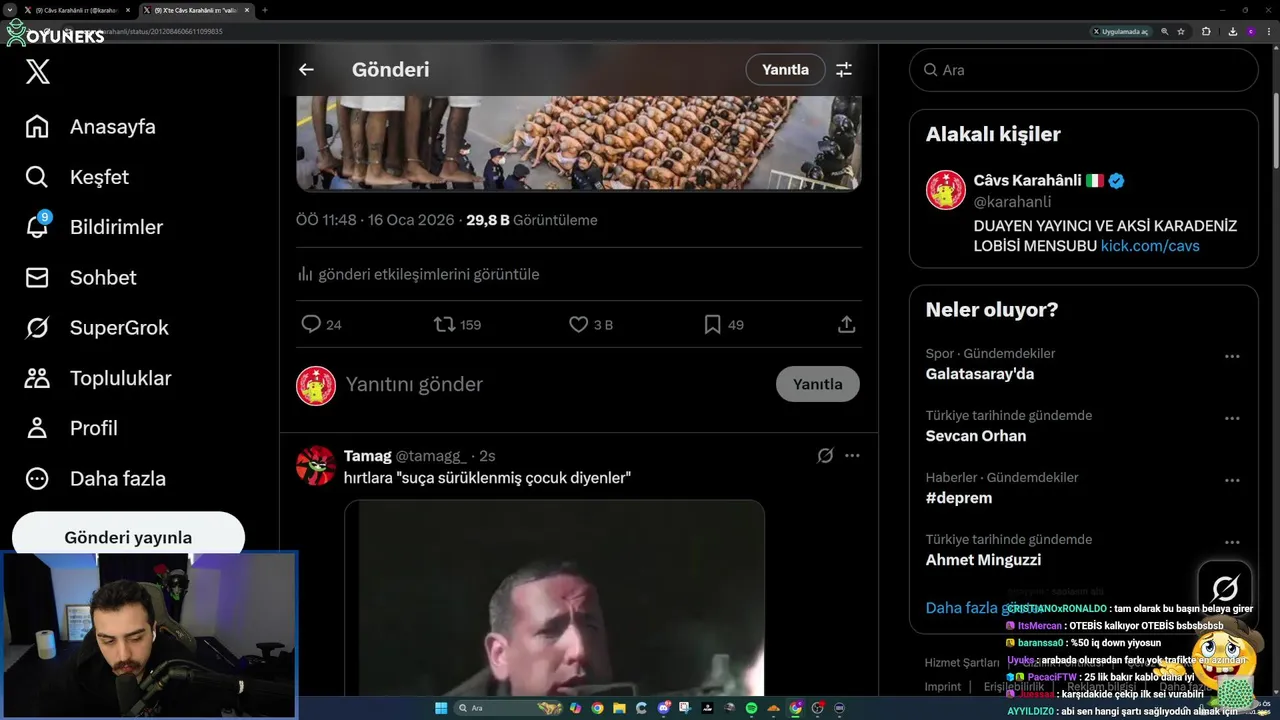Click Grok icon on Tamag's reply
1280x720 pixels.
tap(825, 456)
